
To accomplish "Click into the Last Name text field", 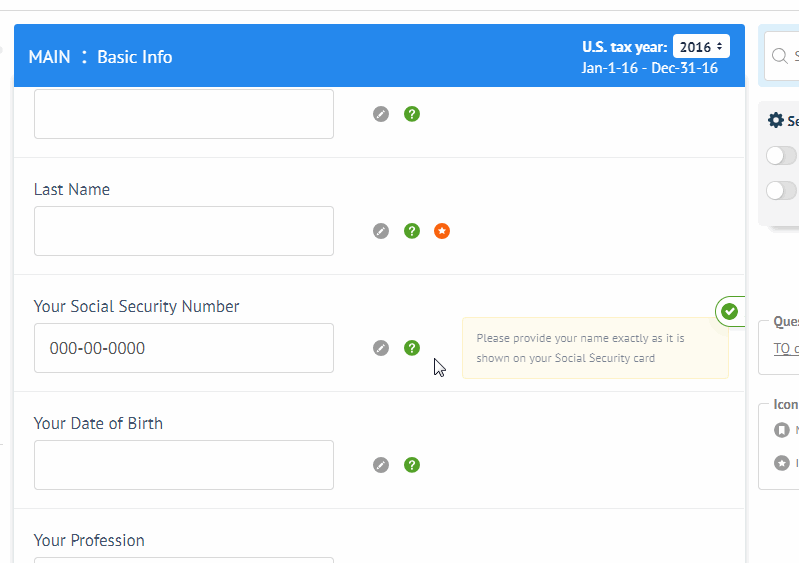I will tap(183, 231).
